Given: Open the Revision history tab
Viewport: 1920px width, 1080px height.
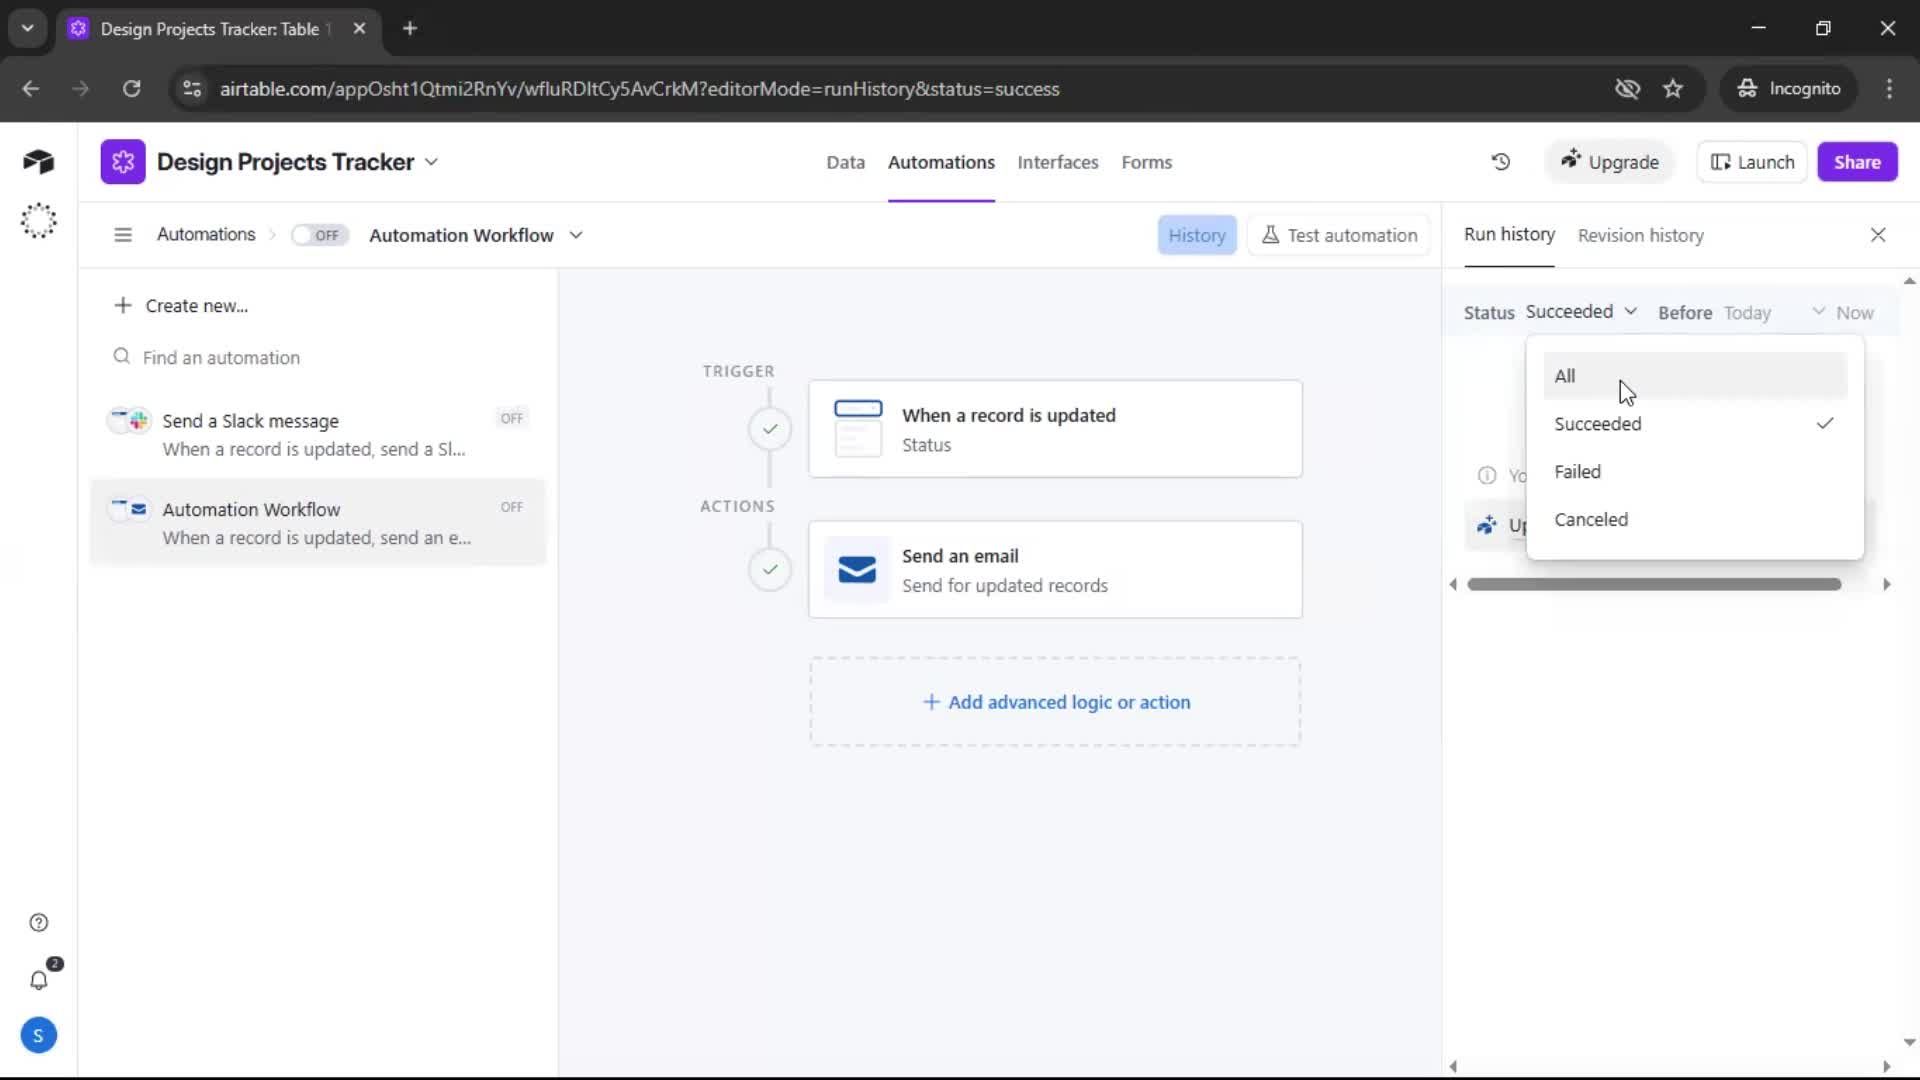Looking at the screenshot, I should 1640,235.
